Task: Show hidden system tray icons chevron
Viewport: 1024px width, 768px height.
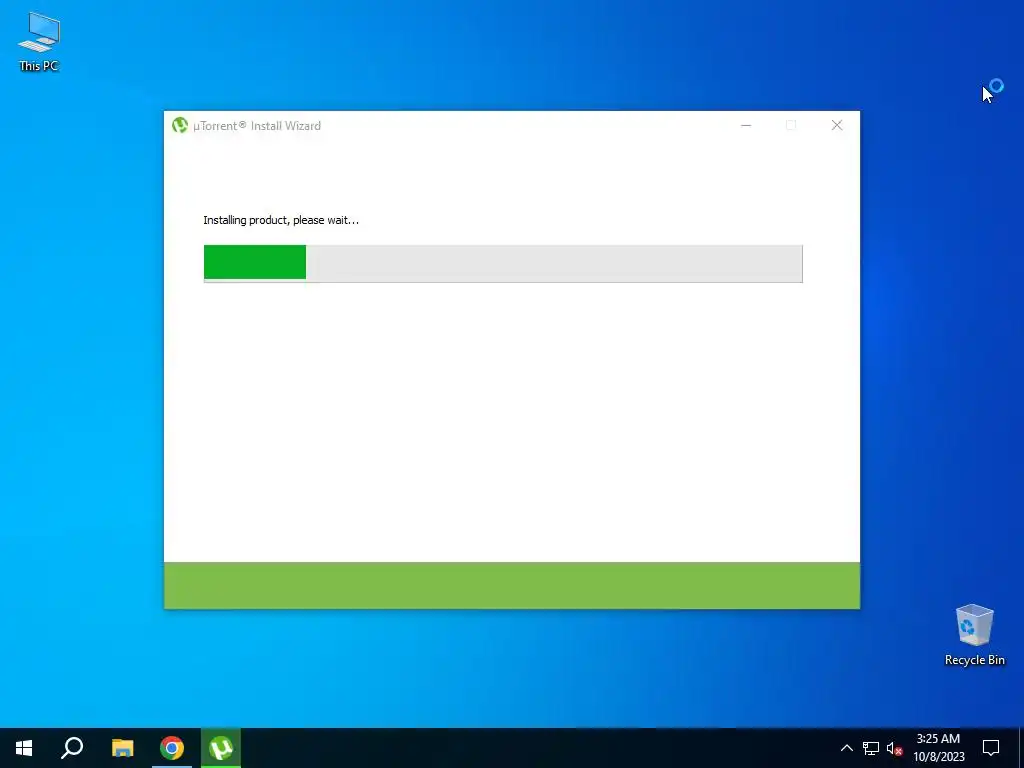Action: 846,748
